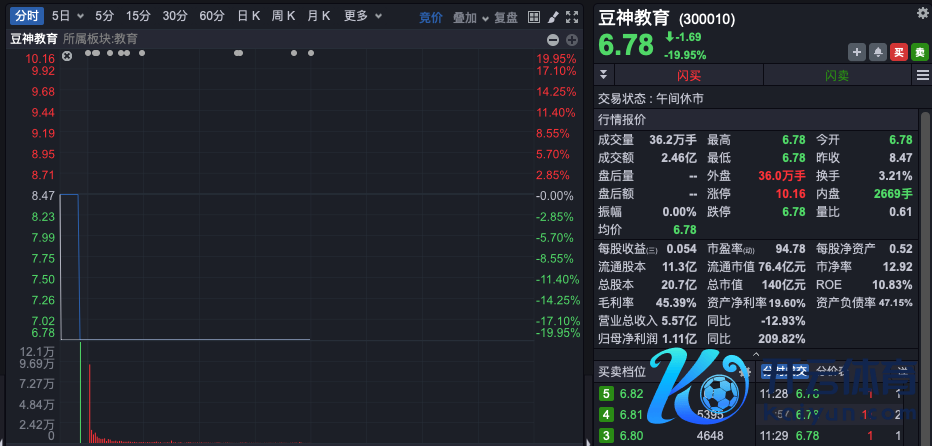Zoom out the chart with minus button
932x446 pixels.
coord(553,39)
